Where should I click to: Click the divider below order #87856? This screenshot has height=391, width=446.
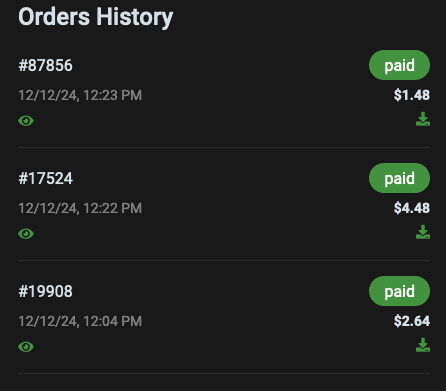click(x=224, y=147)
